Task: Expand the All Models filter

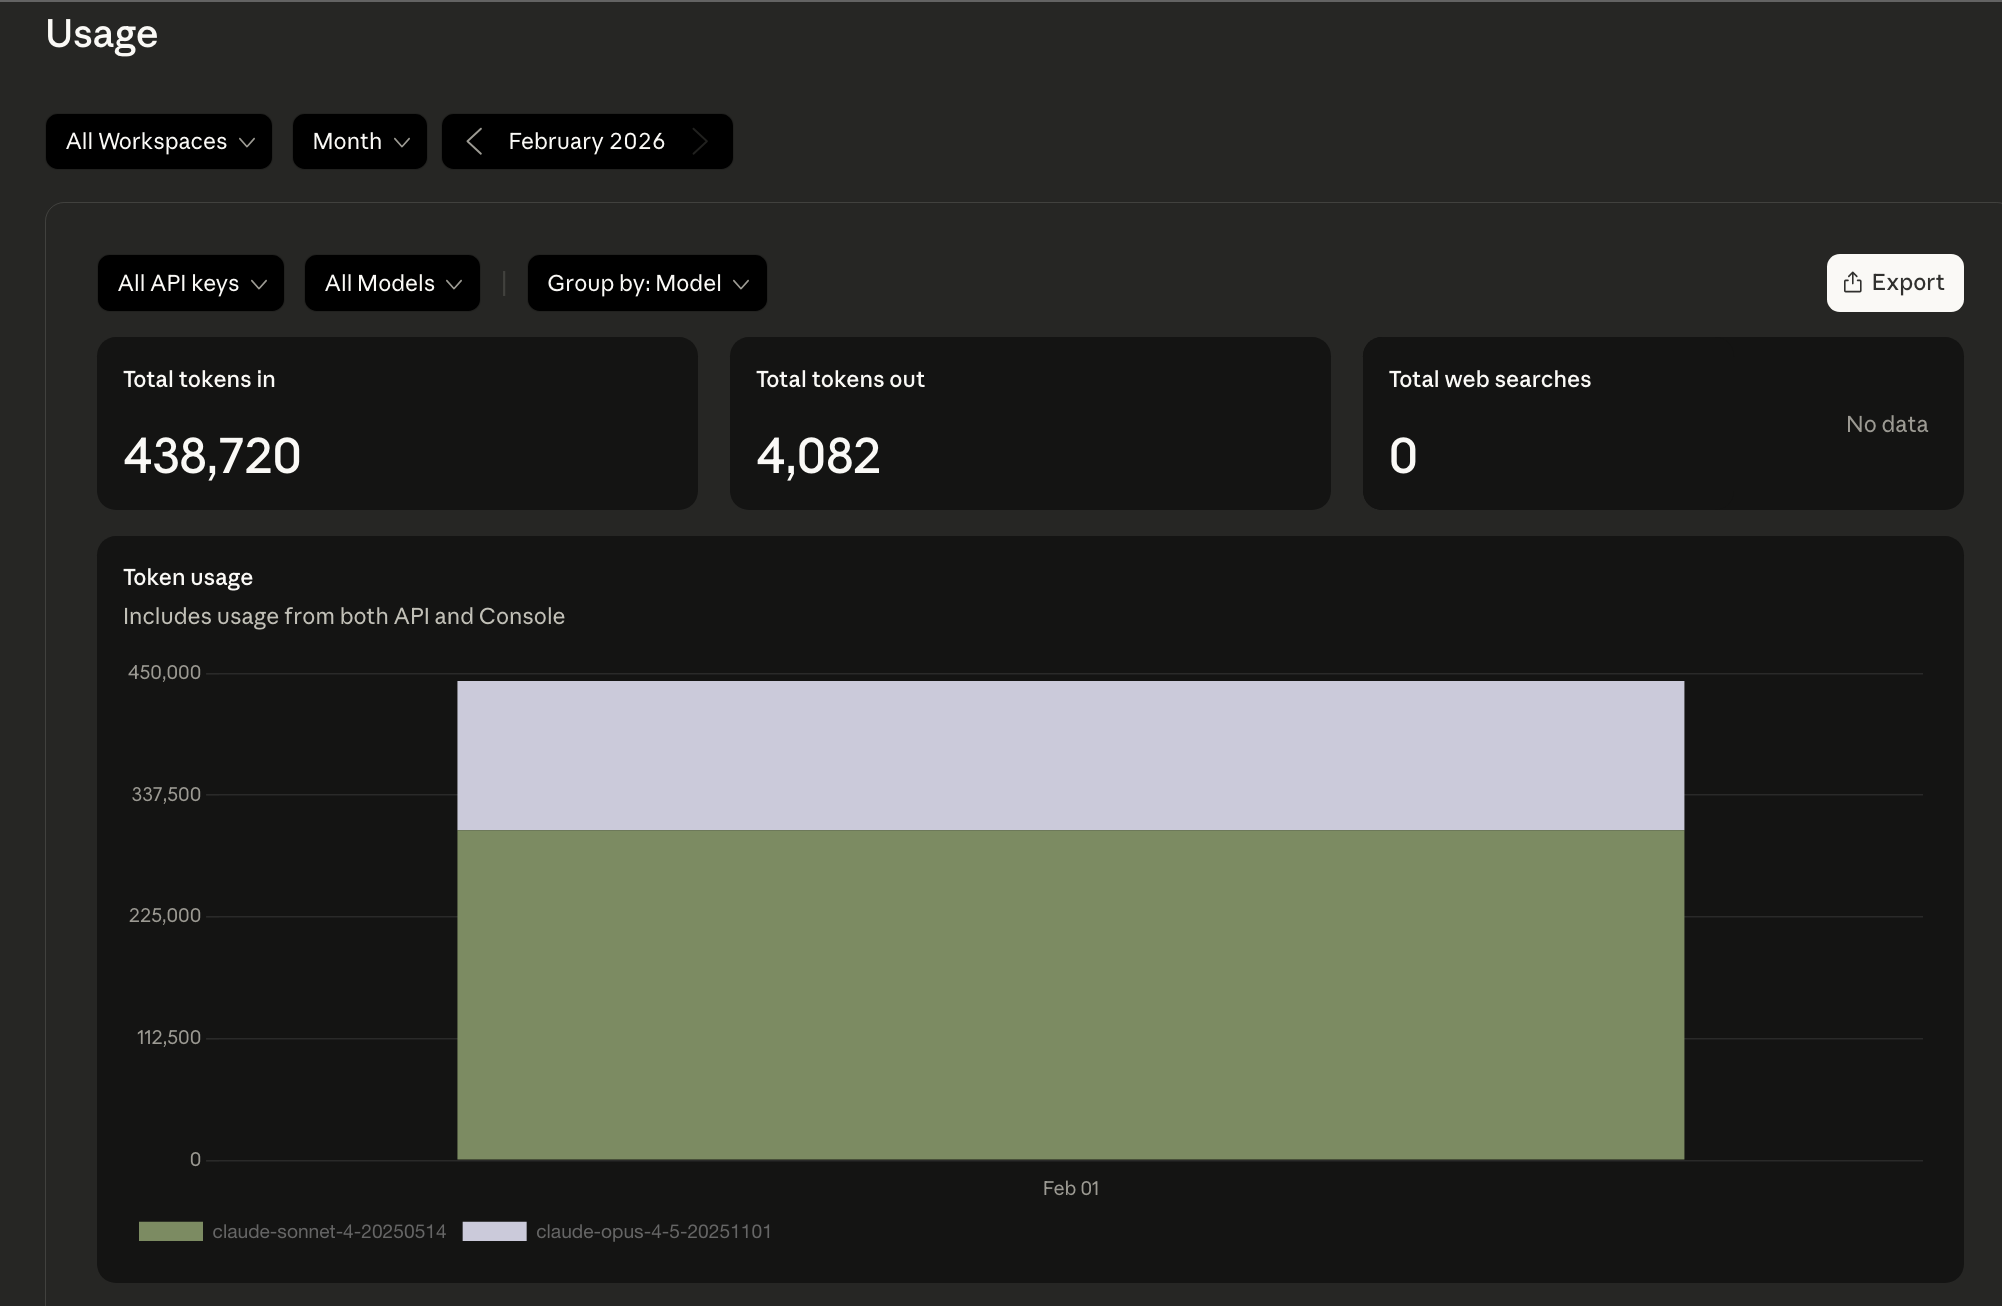Action: click(x=391, y=283)
